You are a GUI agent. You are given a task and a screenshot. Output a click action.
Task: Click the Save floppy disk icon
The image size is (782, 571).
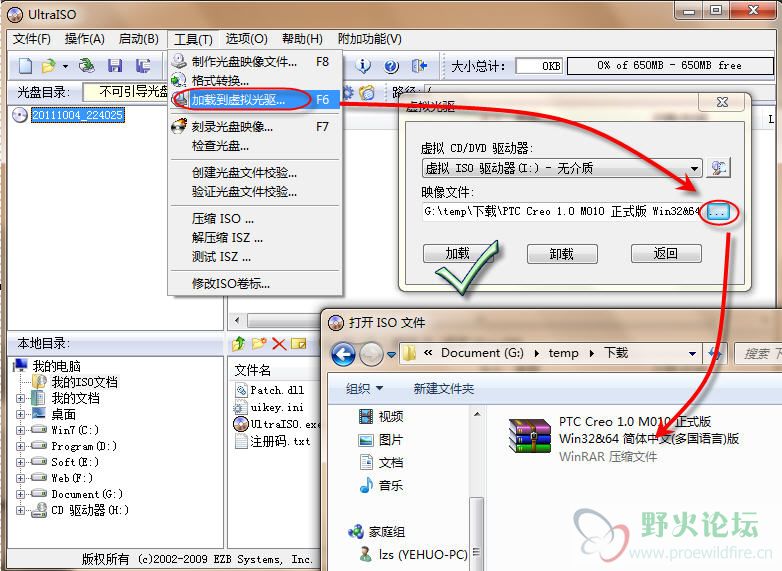[x=115, y=65]
